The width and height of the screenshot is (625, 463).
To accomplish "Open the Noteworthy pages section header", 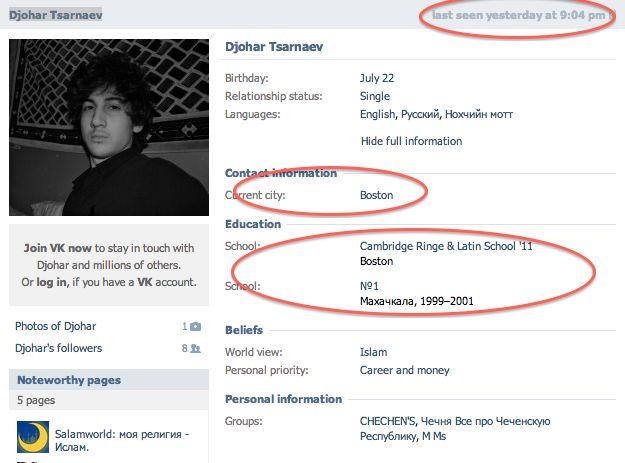I will point(69,380).
